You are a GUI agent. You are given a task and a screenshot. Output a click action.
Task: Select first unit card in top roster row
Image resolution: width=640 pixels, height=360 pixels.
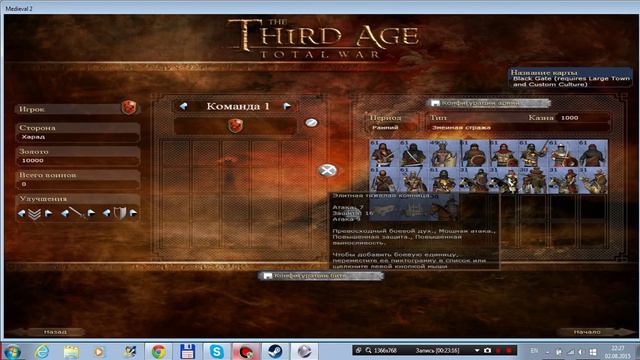point(384,153)
